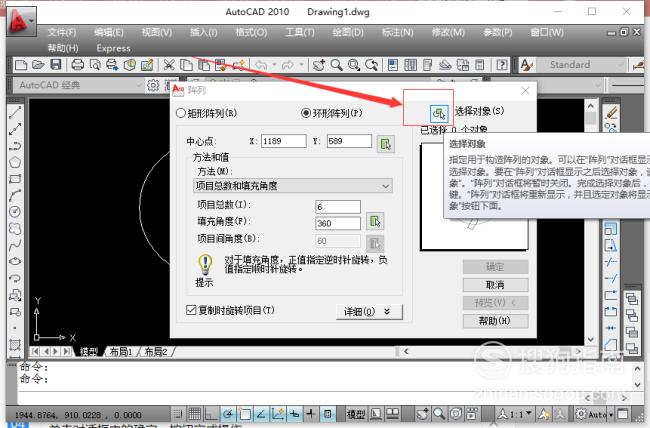
Task: Open the Edit (E) menu
Action: pos(108,32)
